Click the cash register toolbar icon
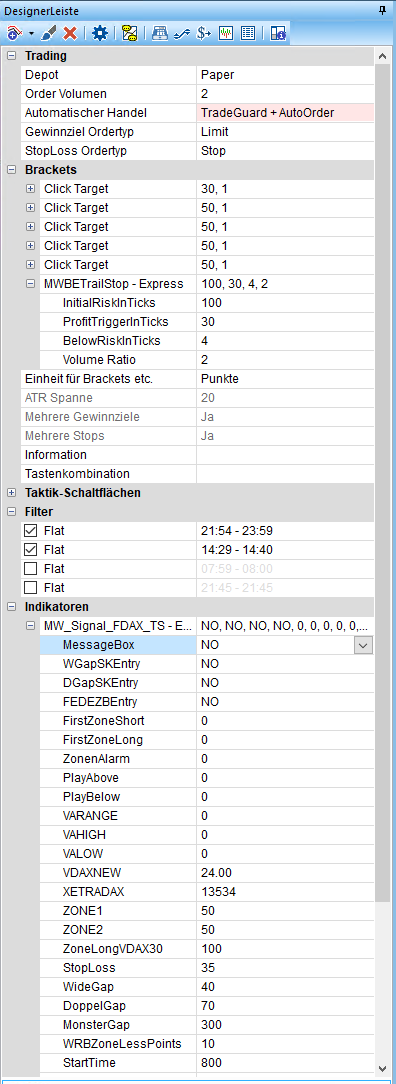 160,32
